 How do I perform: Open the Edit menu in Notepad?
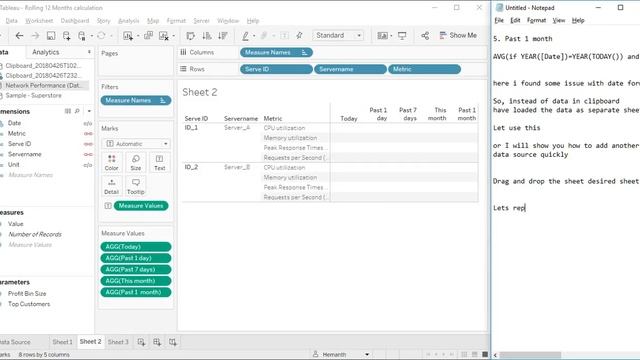click(x=515, y=20)
